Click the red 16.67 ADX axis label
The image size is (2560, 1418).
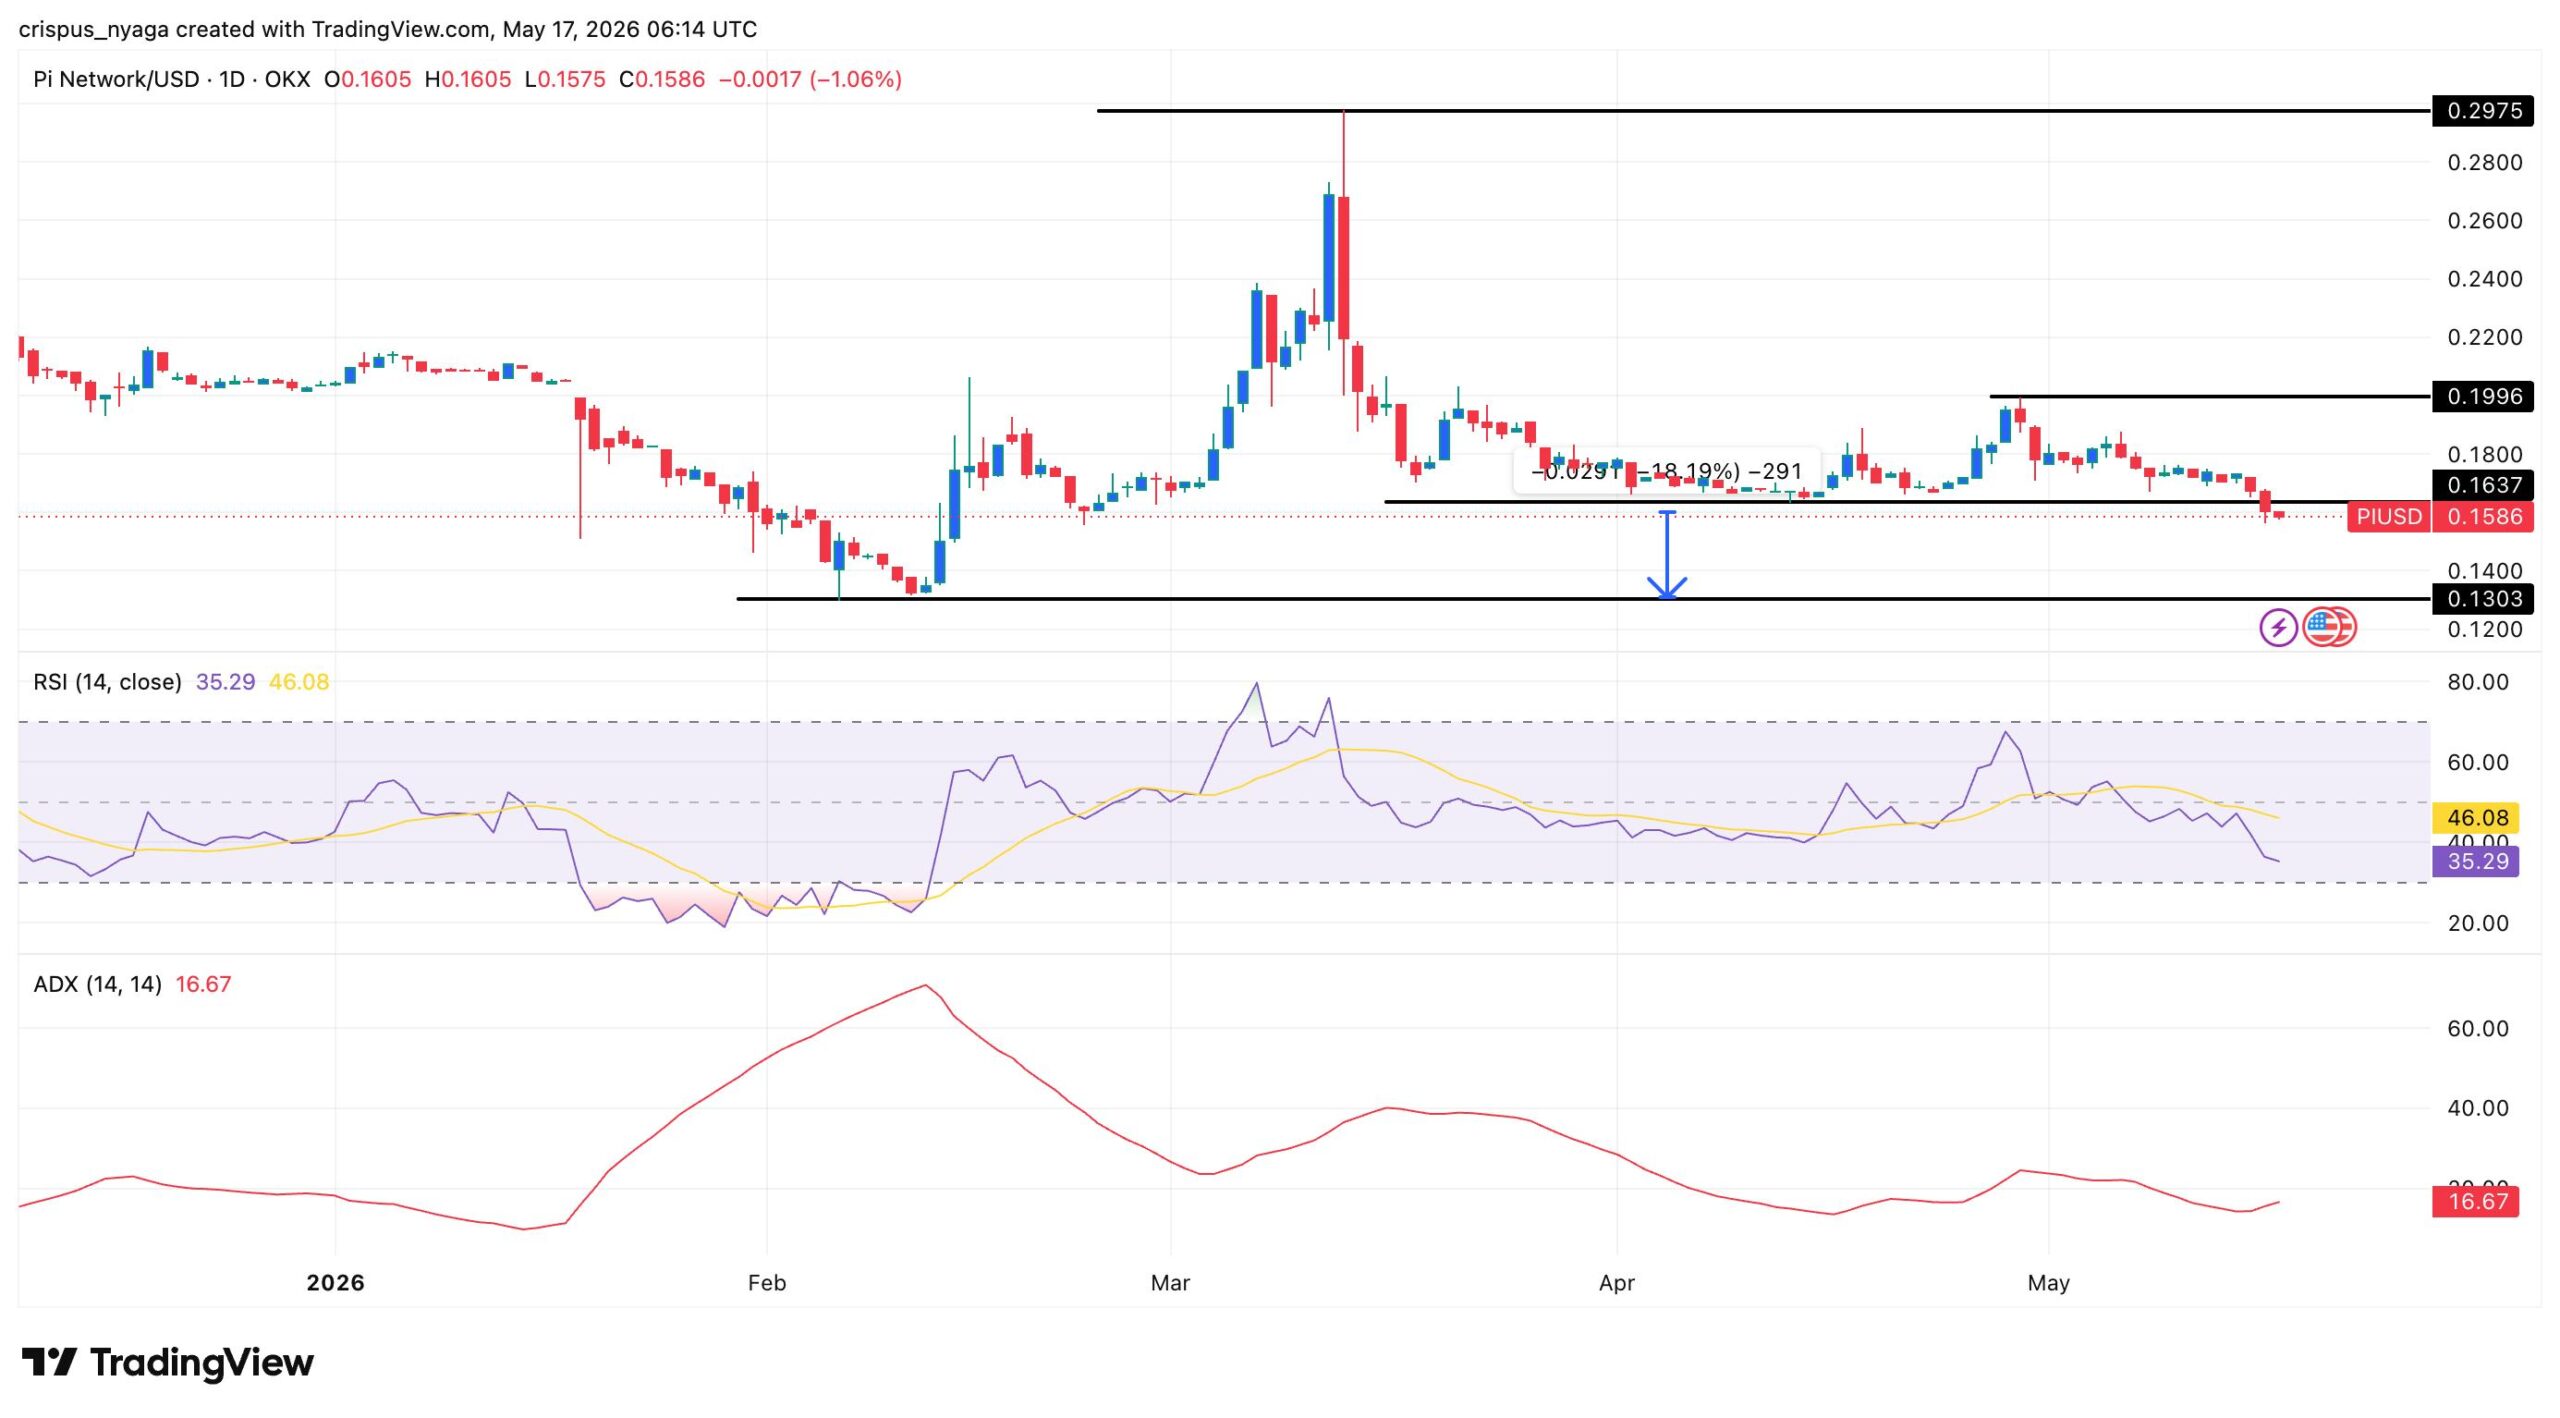(2476, 1201)
